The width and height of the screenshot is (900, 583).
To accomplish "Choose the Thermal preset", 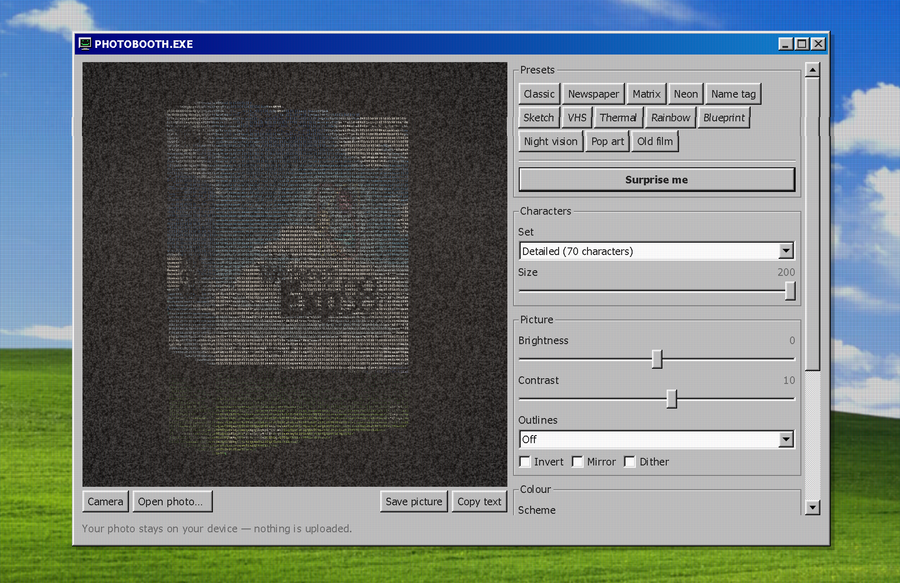I will click(x=618, y=118).
